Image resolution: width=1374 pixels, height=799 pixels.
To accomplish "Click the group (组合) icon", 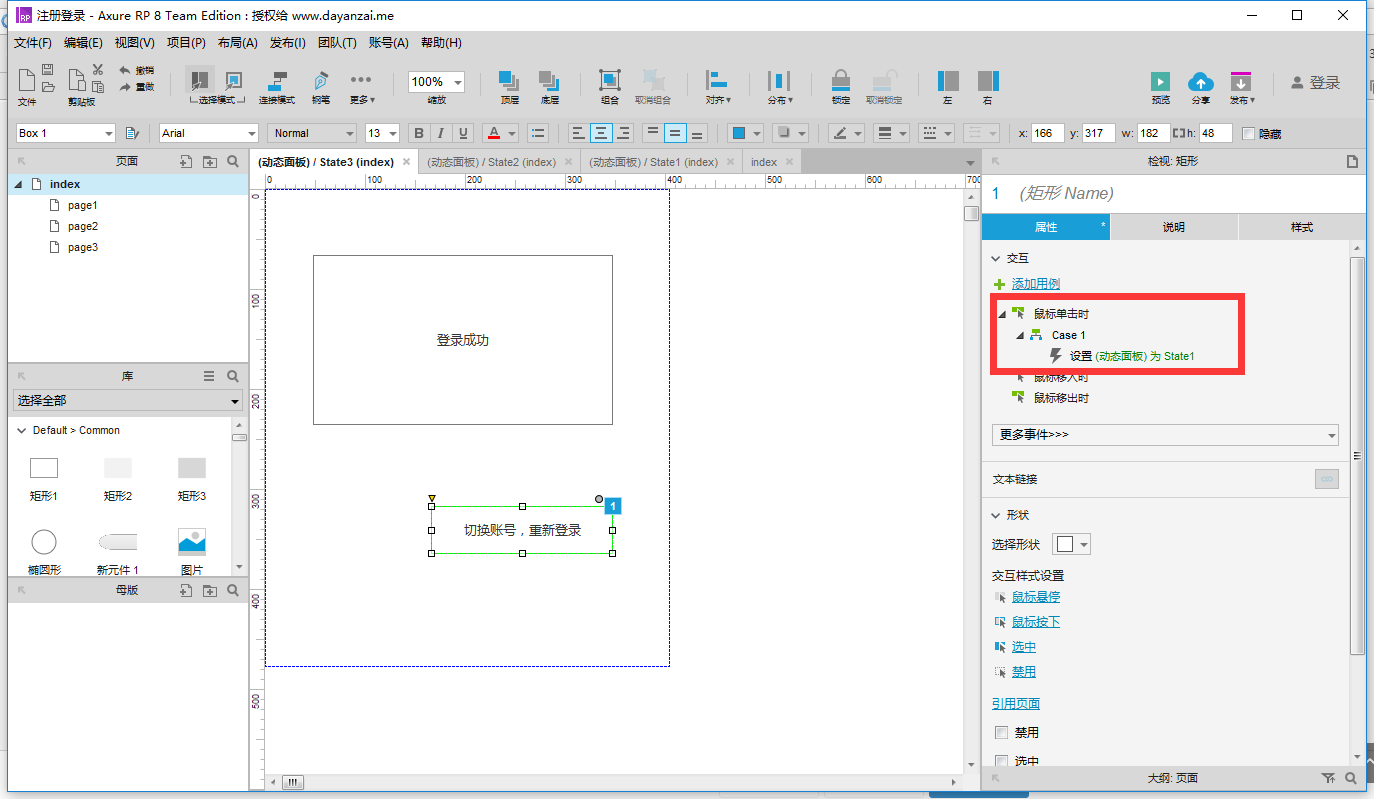I will (x=609, y=81).
